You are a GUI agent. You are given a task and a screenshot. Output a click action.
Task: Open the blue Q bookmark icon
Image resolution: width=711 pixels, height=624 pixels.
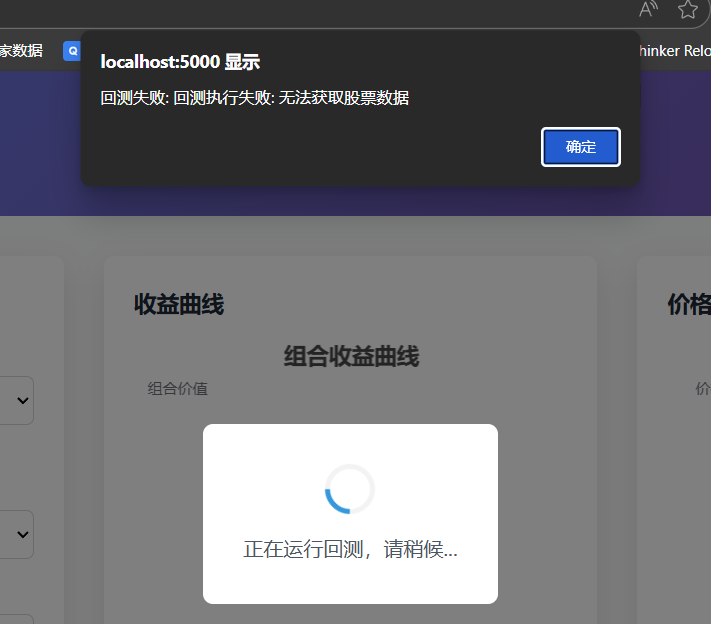[x=72, y=51]
